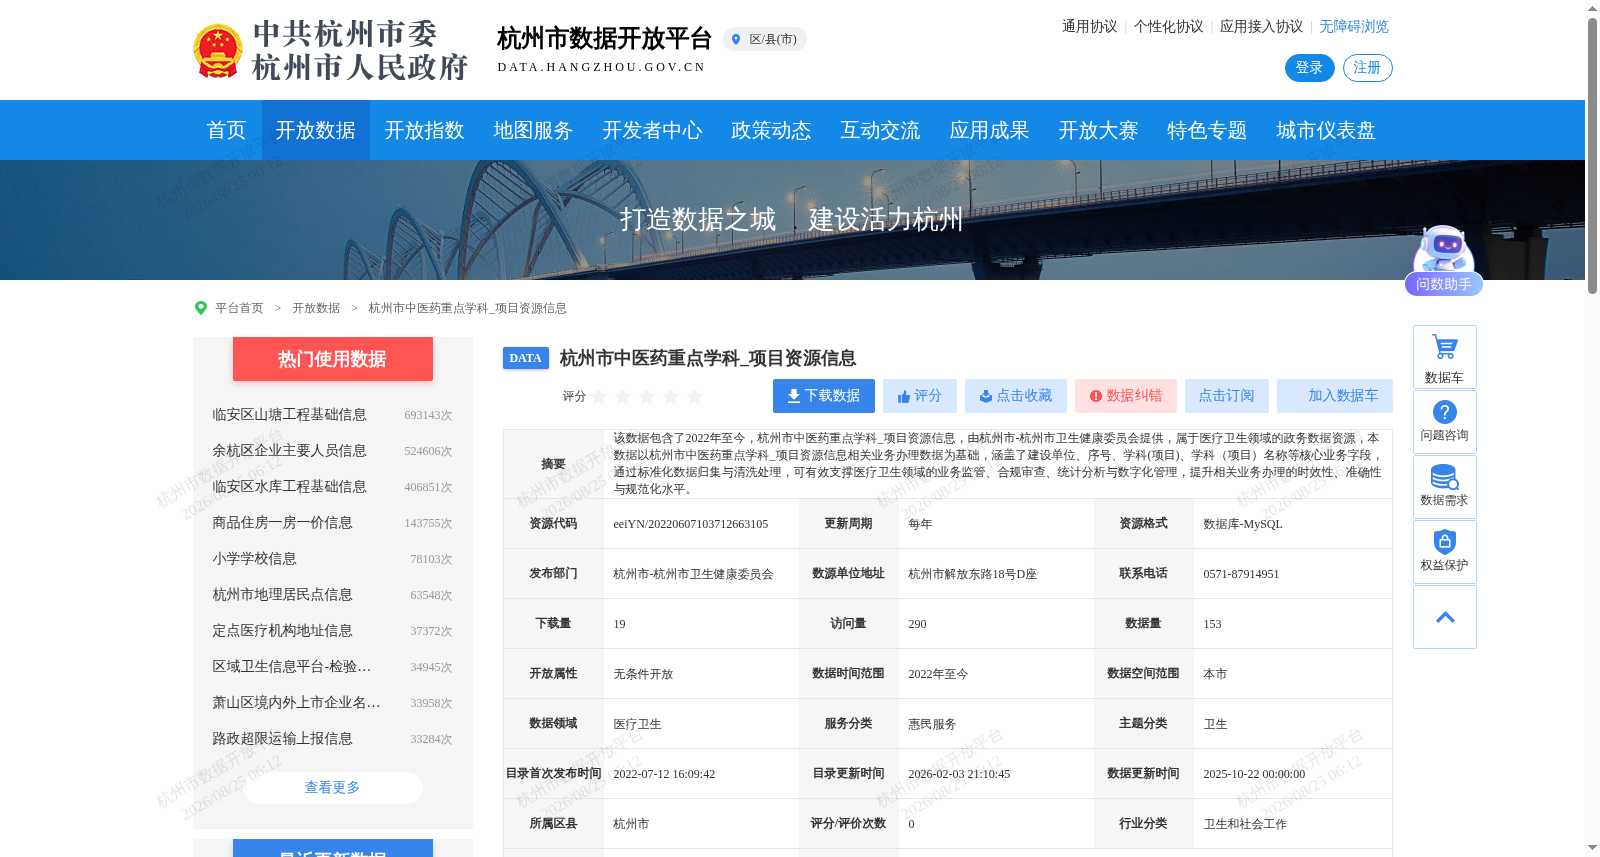1600x857 pixels.
Task: Open 开发者中心 nav item
Action: coord(652,130)
